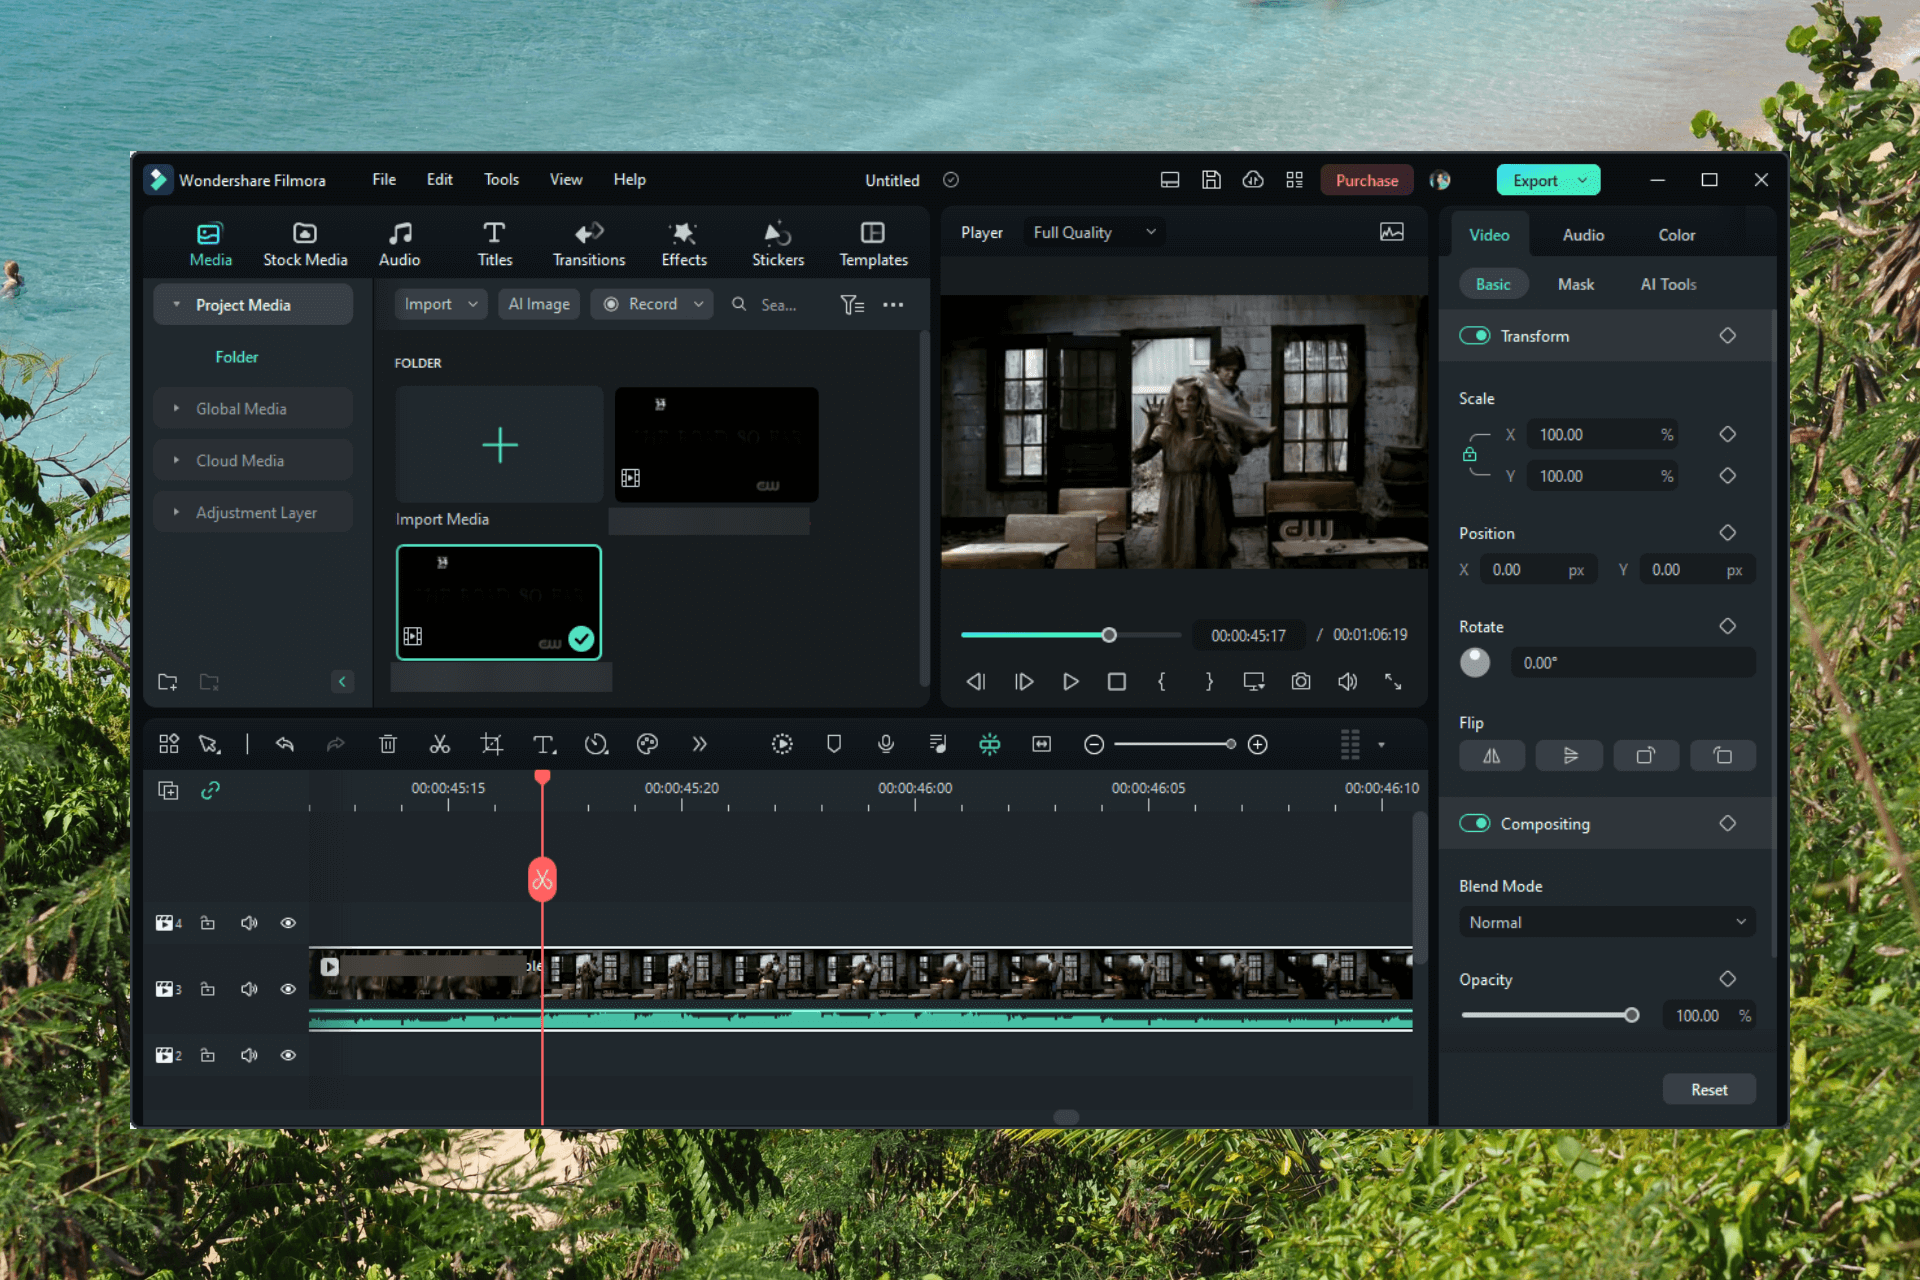
Task: Click the crop tool icon
Action: click(x=491, y=744)
